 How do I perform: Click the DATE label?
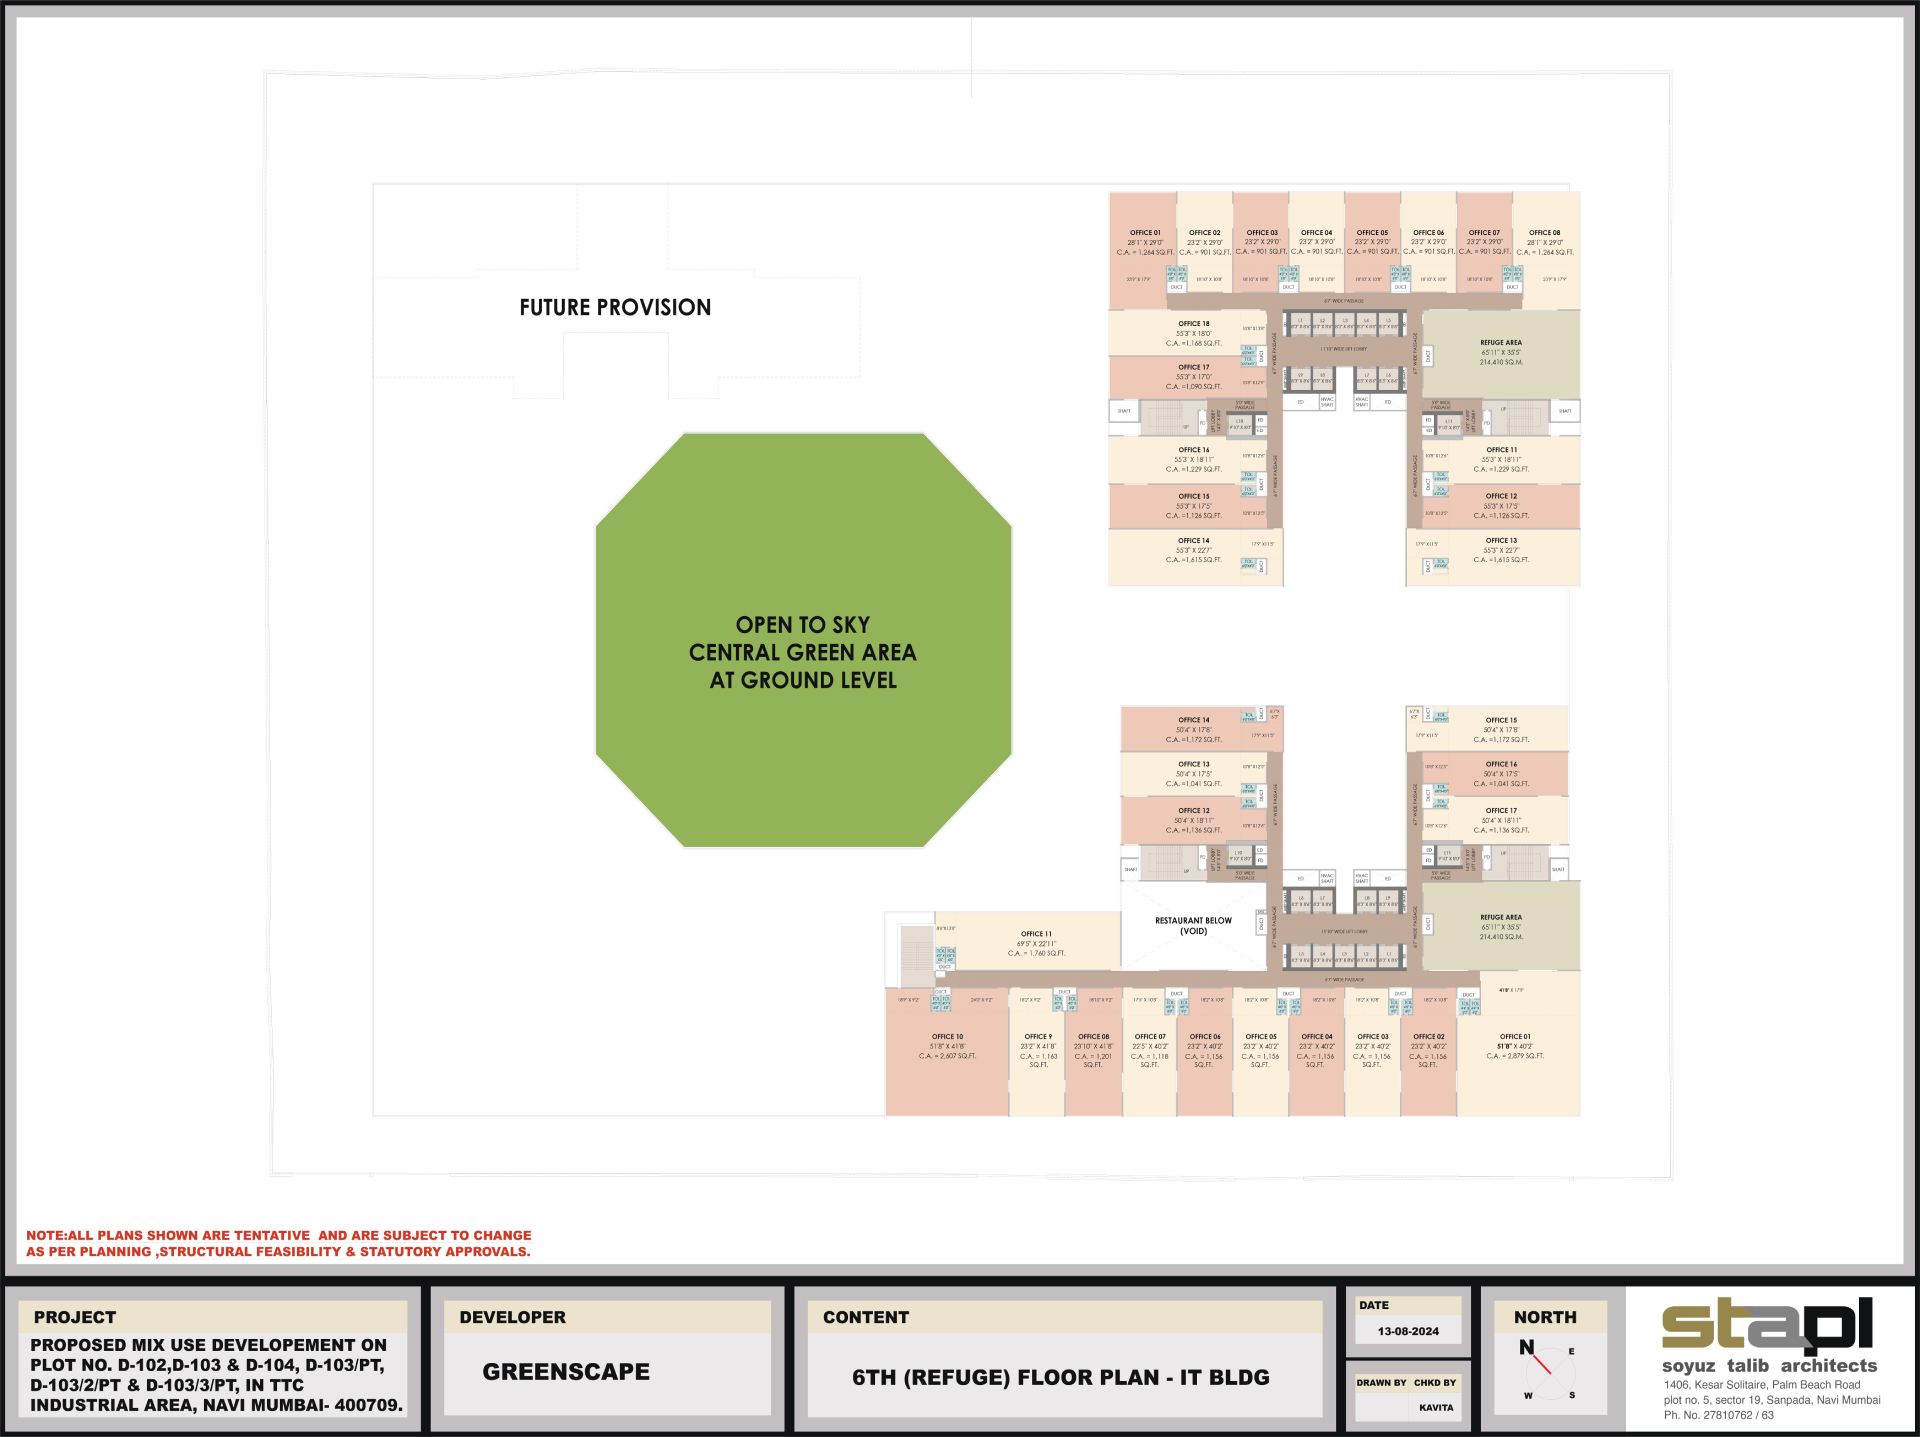[1374, 1305]
